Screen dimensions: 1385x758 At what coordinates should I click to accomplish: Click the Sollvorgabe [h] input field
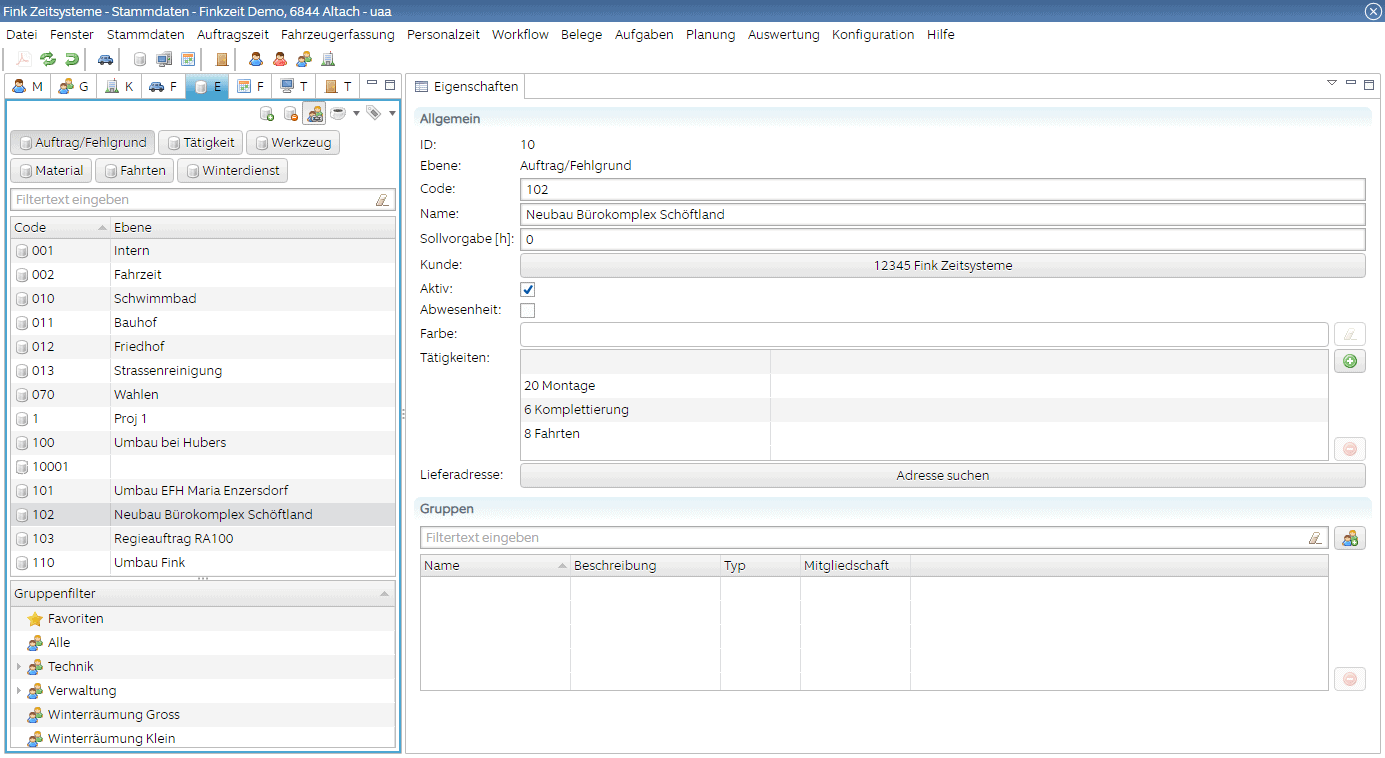pos(942,240)
